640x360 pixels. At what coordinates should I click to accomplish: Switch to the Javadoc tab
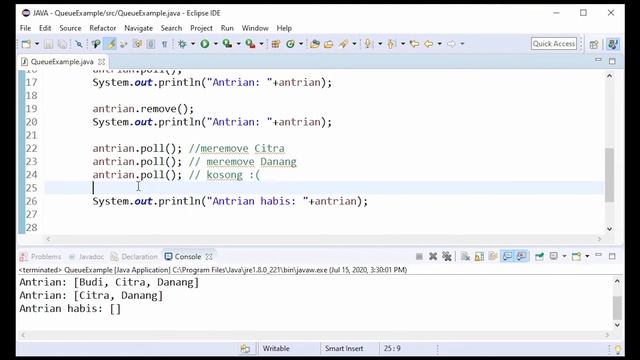coord(86,256)
